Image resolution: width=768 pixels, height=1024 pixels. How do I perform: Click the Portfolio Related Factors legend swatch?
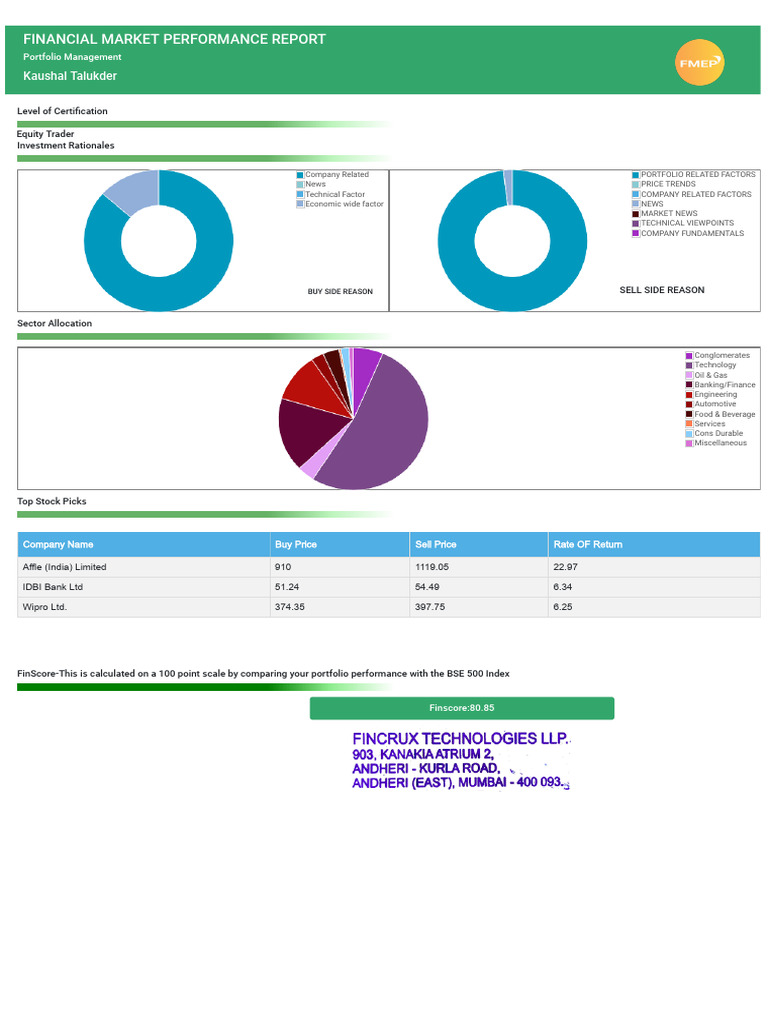click(636, 175)
